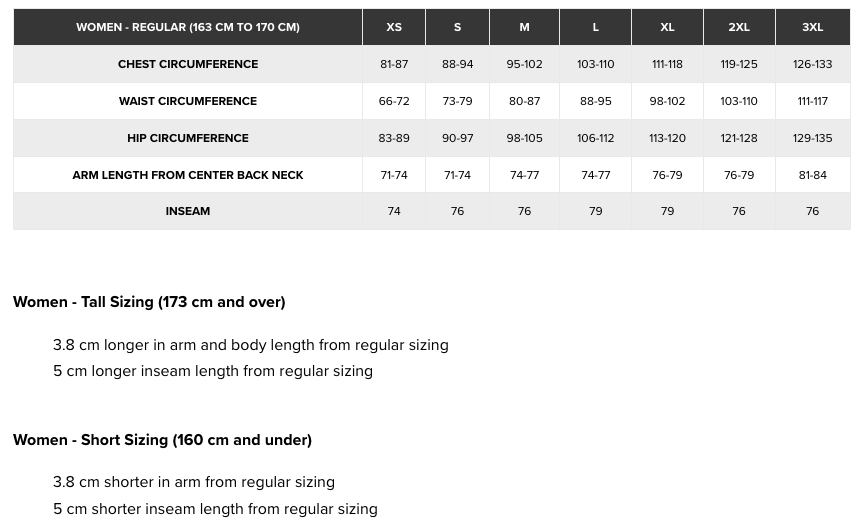Click the Women - Tall Sizing heading

[149, 302]
